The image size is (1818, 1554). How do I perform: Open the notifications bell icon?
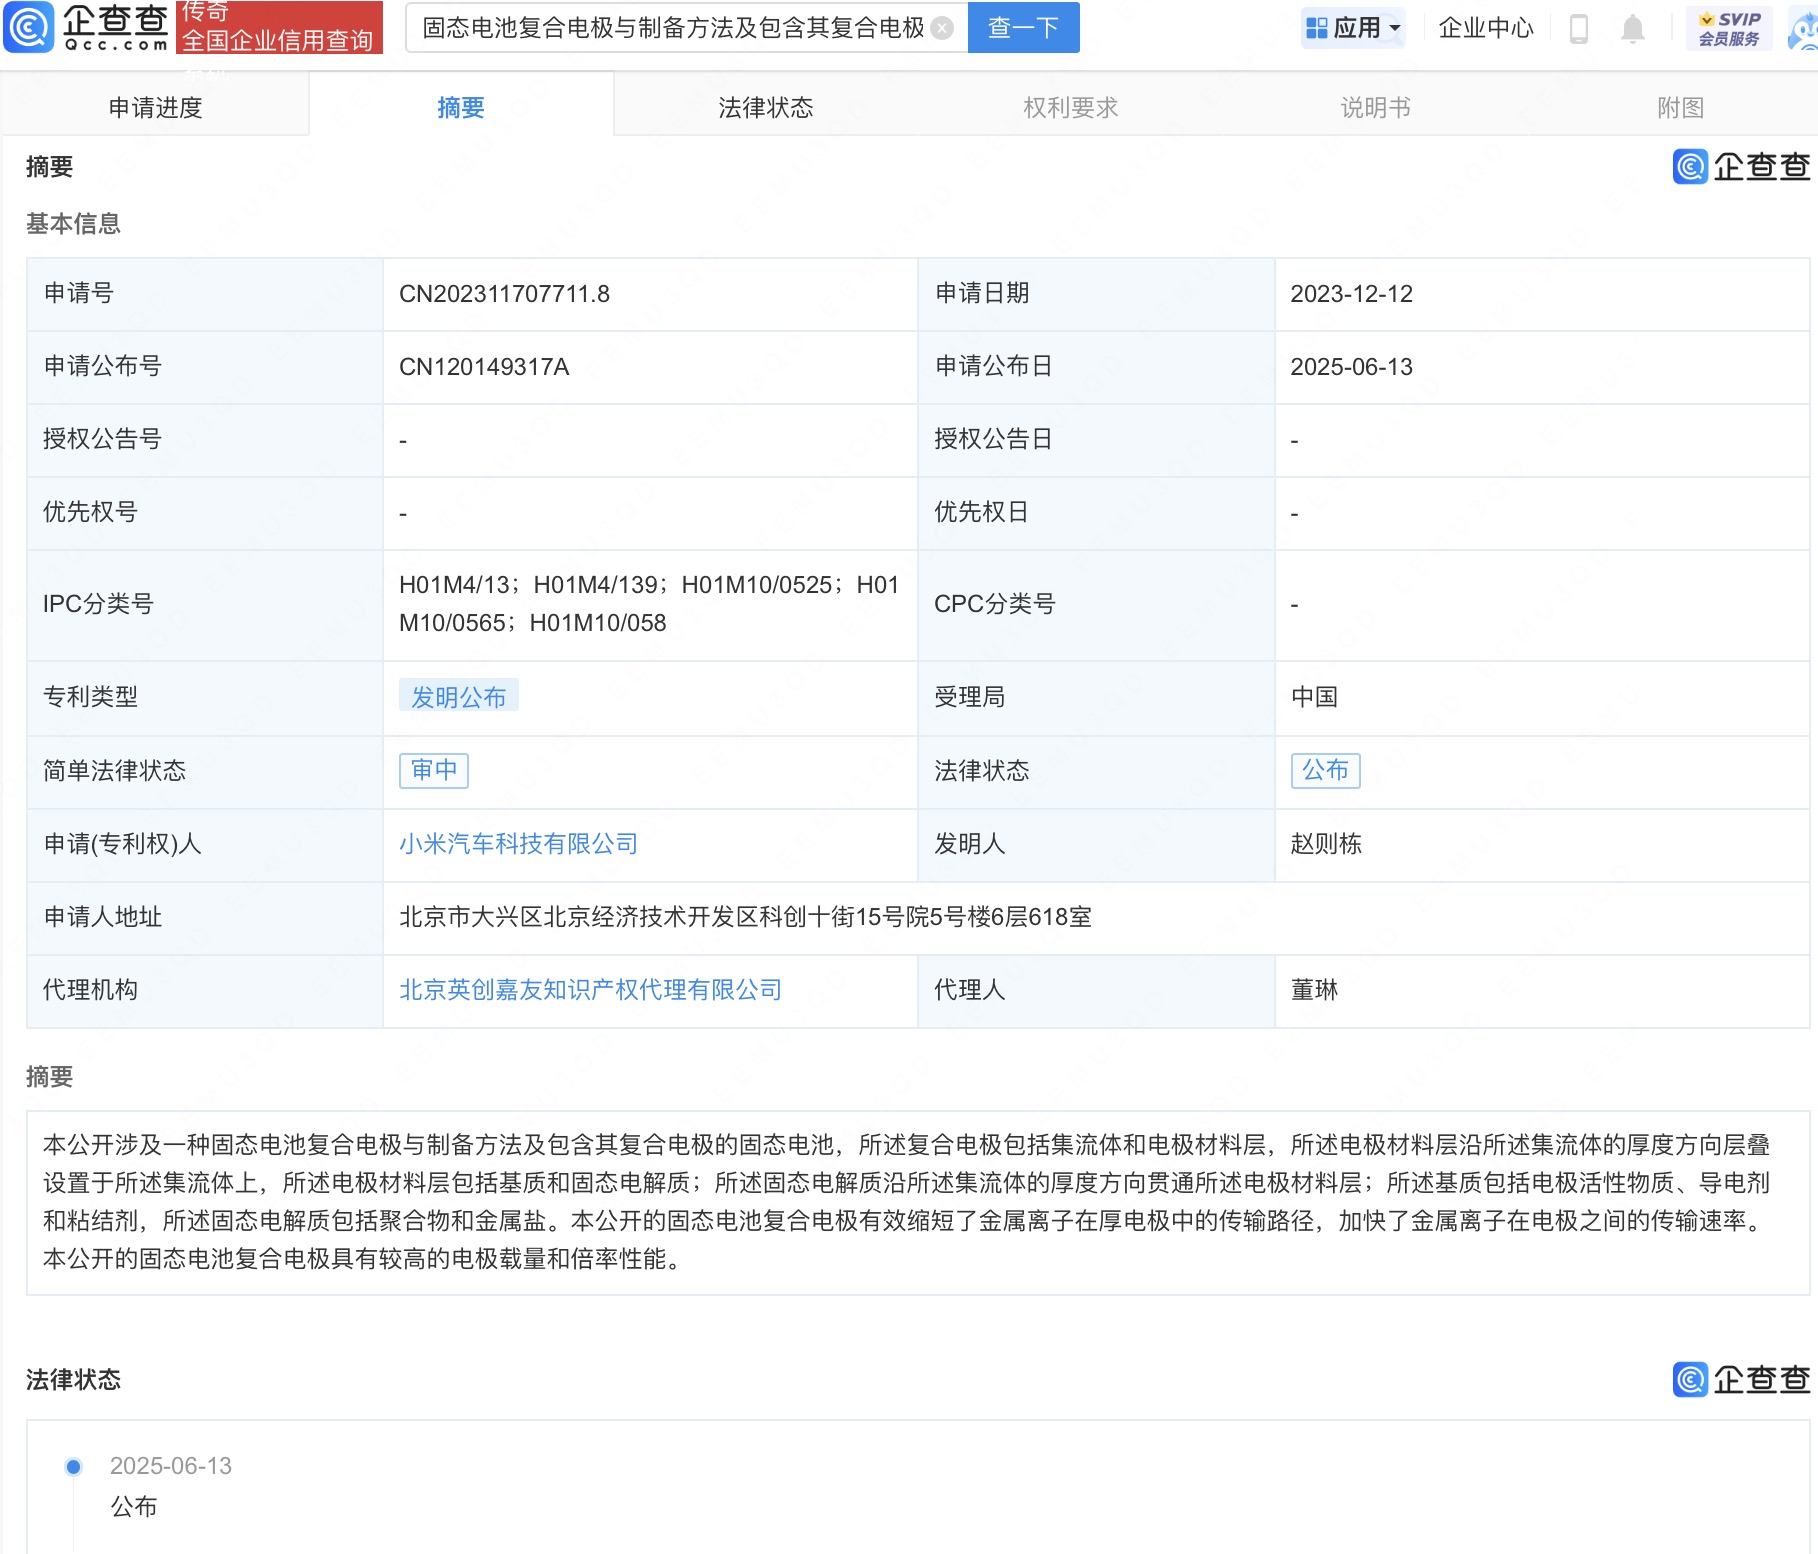coord(1633,28)
